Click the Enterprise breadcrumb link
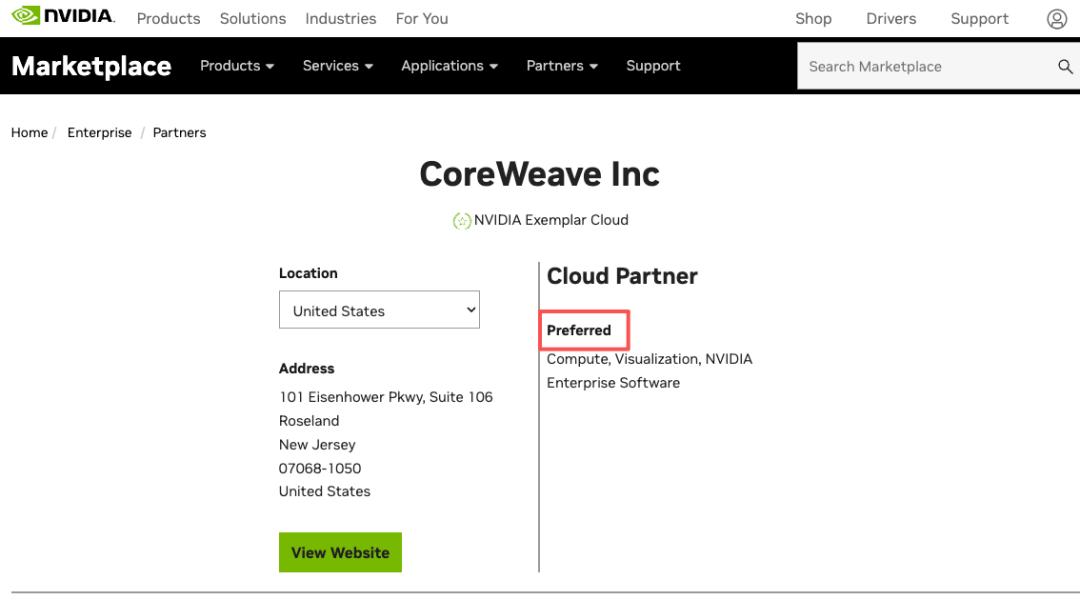 coord(99,132)
